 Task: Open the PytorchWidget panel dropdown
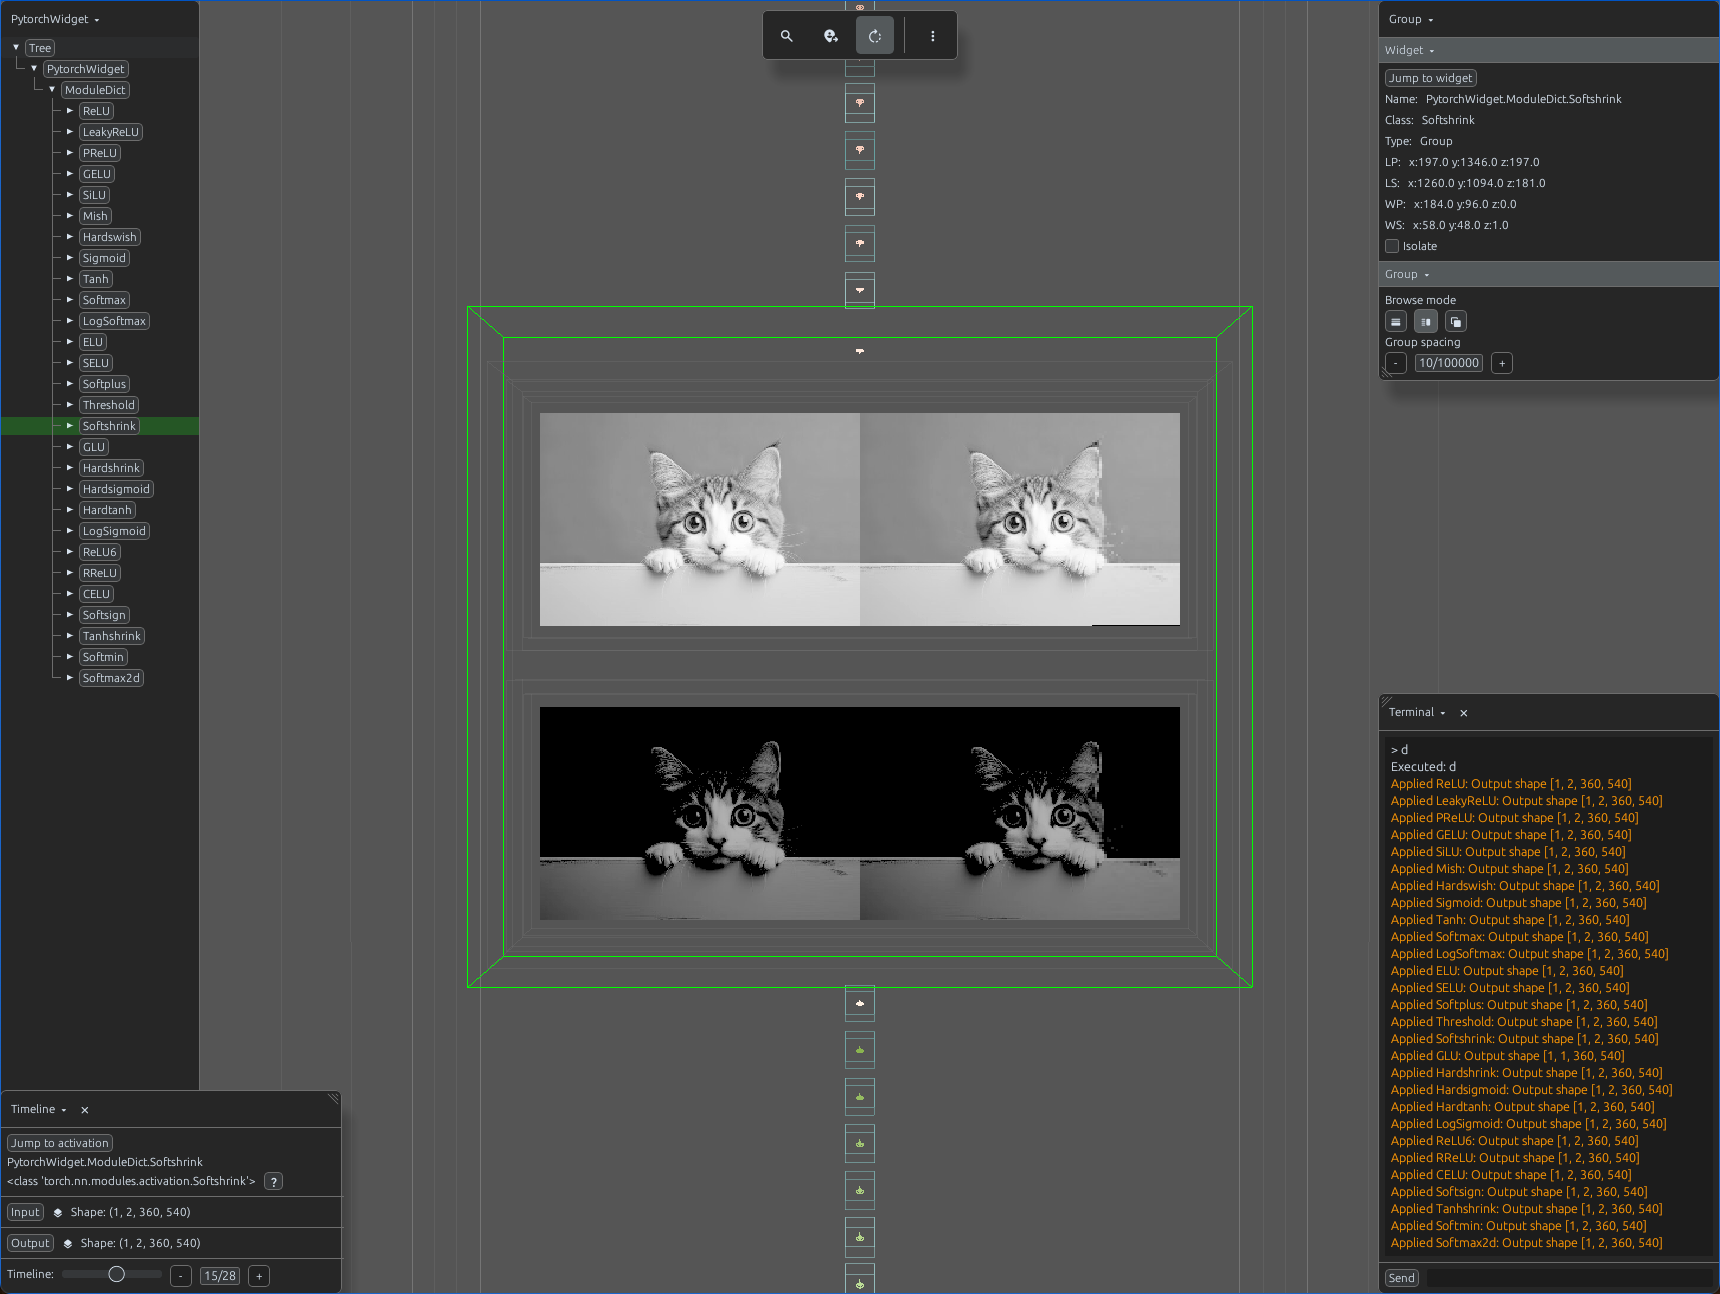[x=55, y=19]
